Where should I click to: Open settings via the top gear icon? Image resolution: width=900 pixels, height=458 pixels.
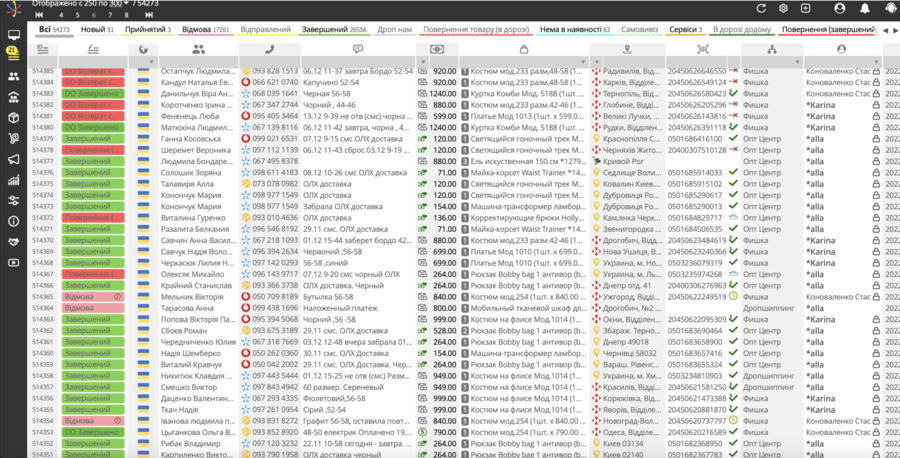click(x=783, y=8)
